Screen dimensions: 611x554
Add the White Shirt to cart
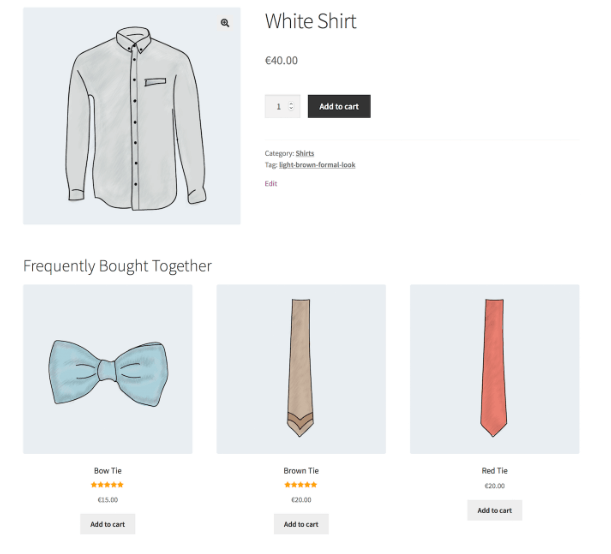[339, 106]
